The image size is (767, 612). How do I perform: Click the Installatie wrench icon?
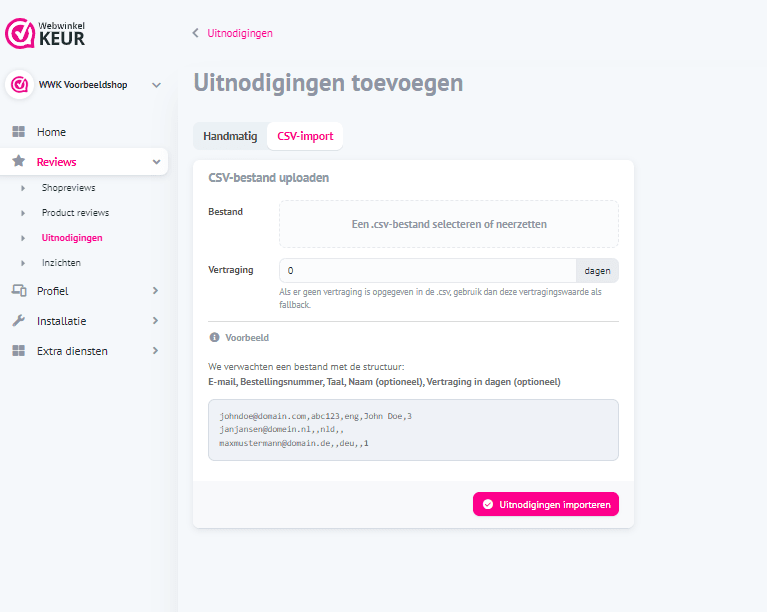point(18,321)
